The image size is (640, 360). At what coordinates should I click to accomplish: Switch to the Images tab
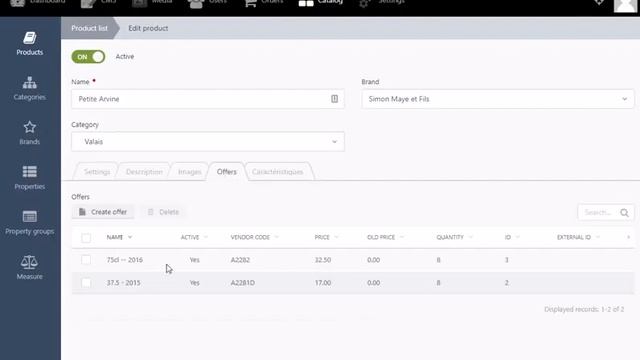(x=190, y=172)
